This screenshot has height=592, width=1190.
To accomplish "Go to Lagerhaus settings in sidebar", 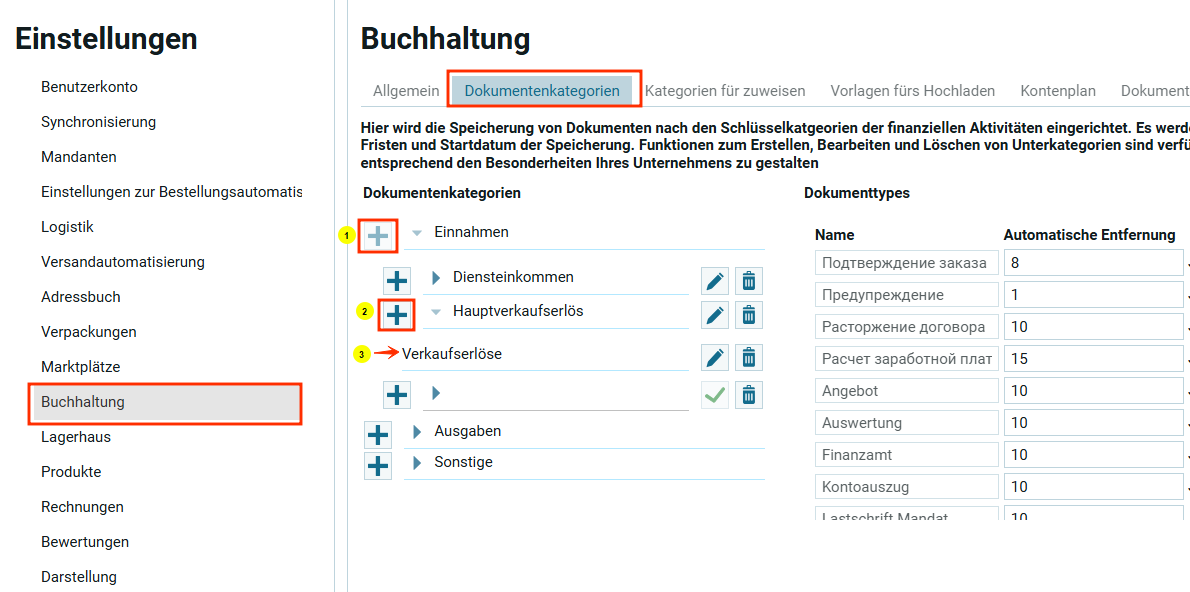I will point(76,437).
